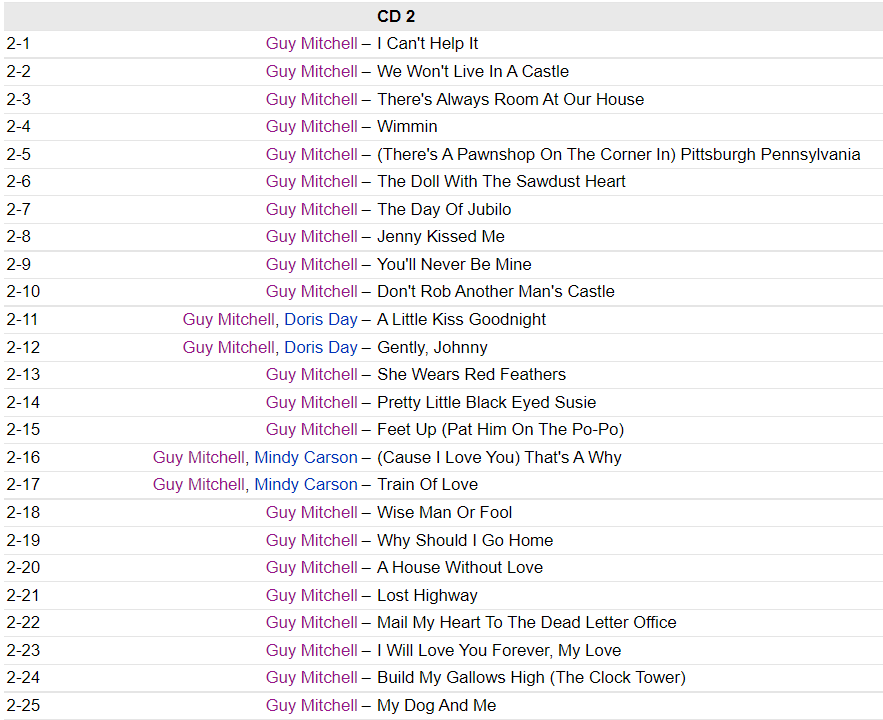Select the Dead Letter Office track title
This screenshot has height=720, width=883.
pos(527,623)
